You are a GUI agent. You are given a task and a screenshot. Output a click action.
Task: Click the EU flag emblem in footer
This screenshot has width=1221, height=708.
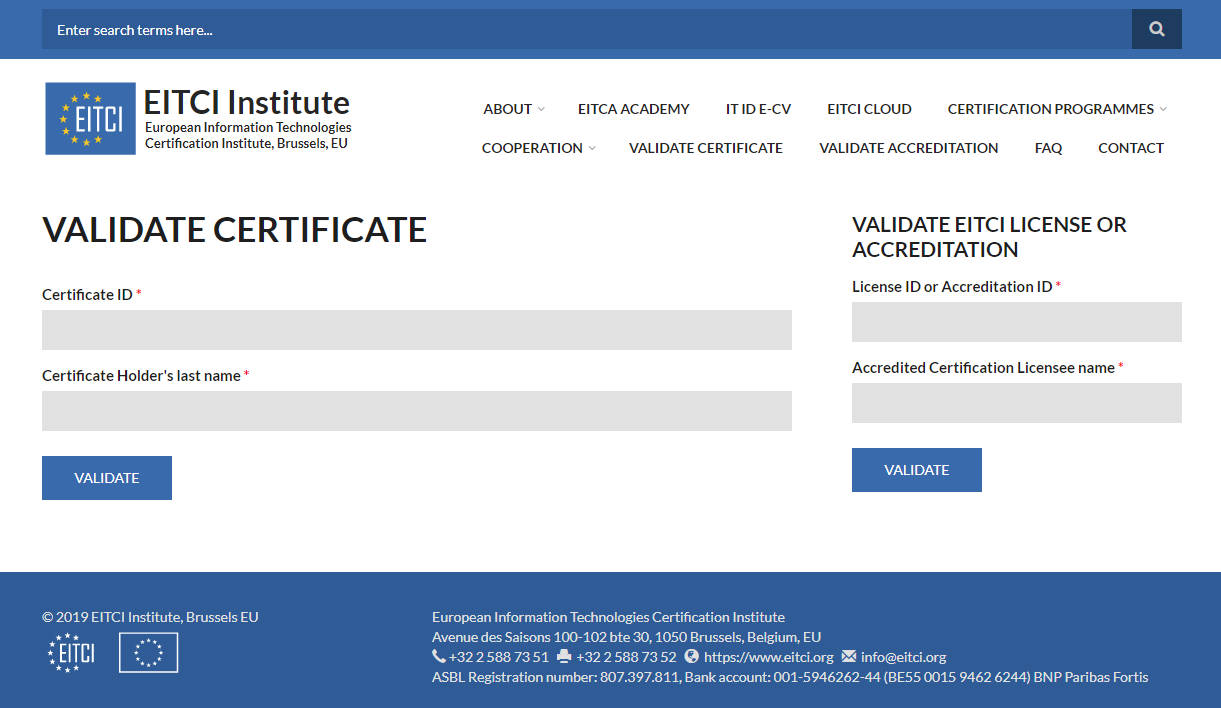[148, 652]
